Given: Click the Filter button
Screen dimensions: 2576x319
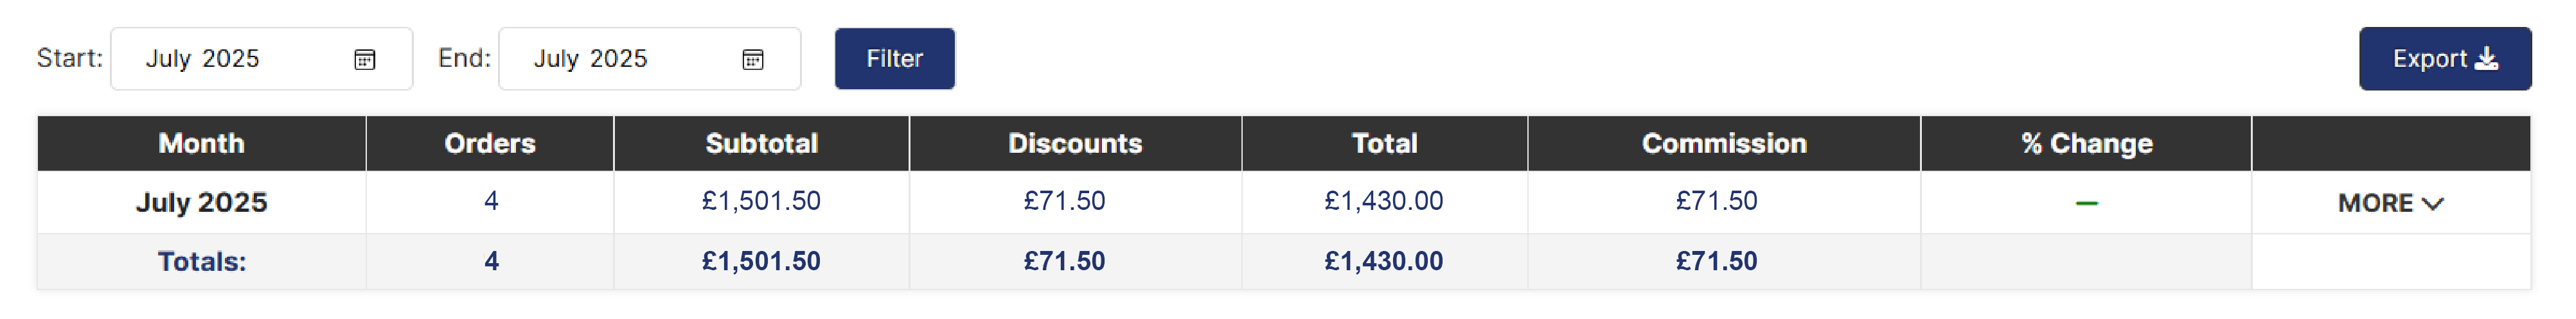Looking at the screenshot, I should 894,59.
